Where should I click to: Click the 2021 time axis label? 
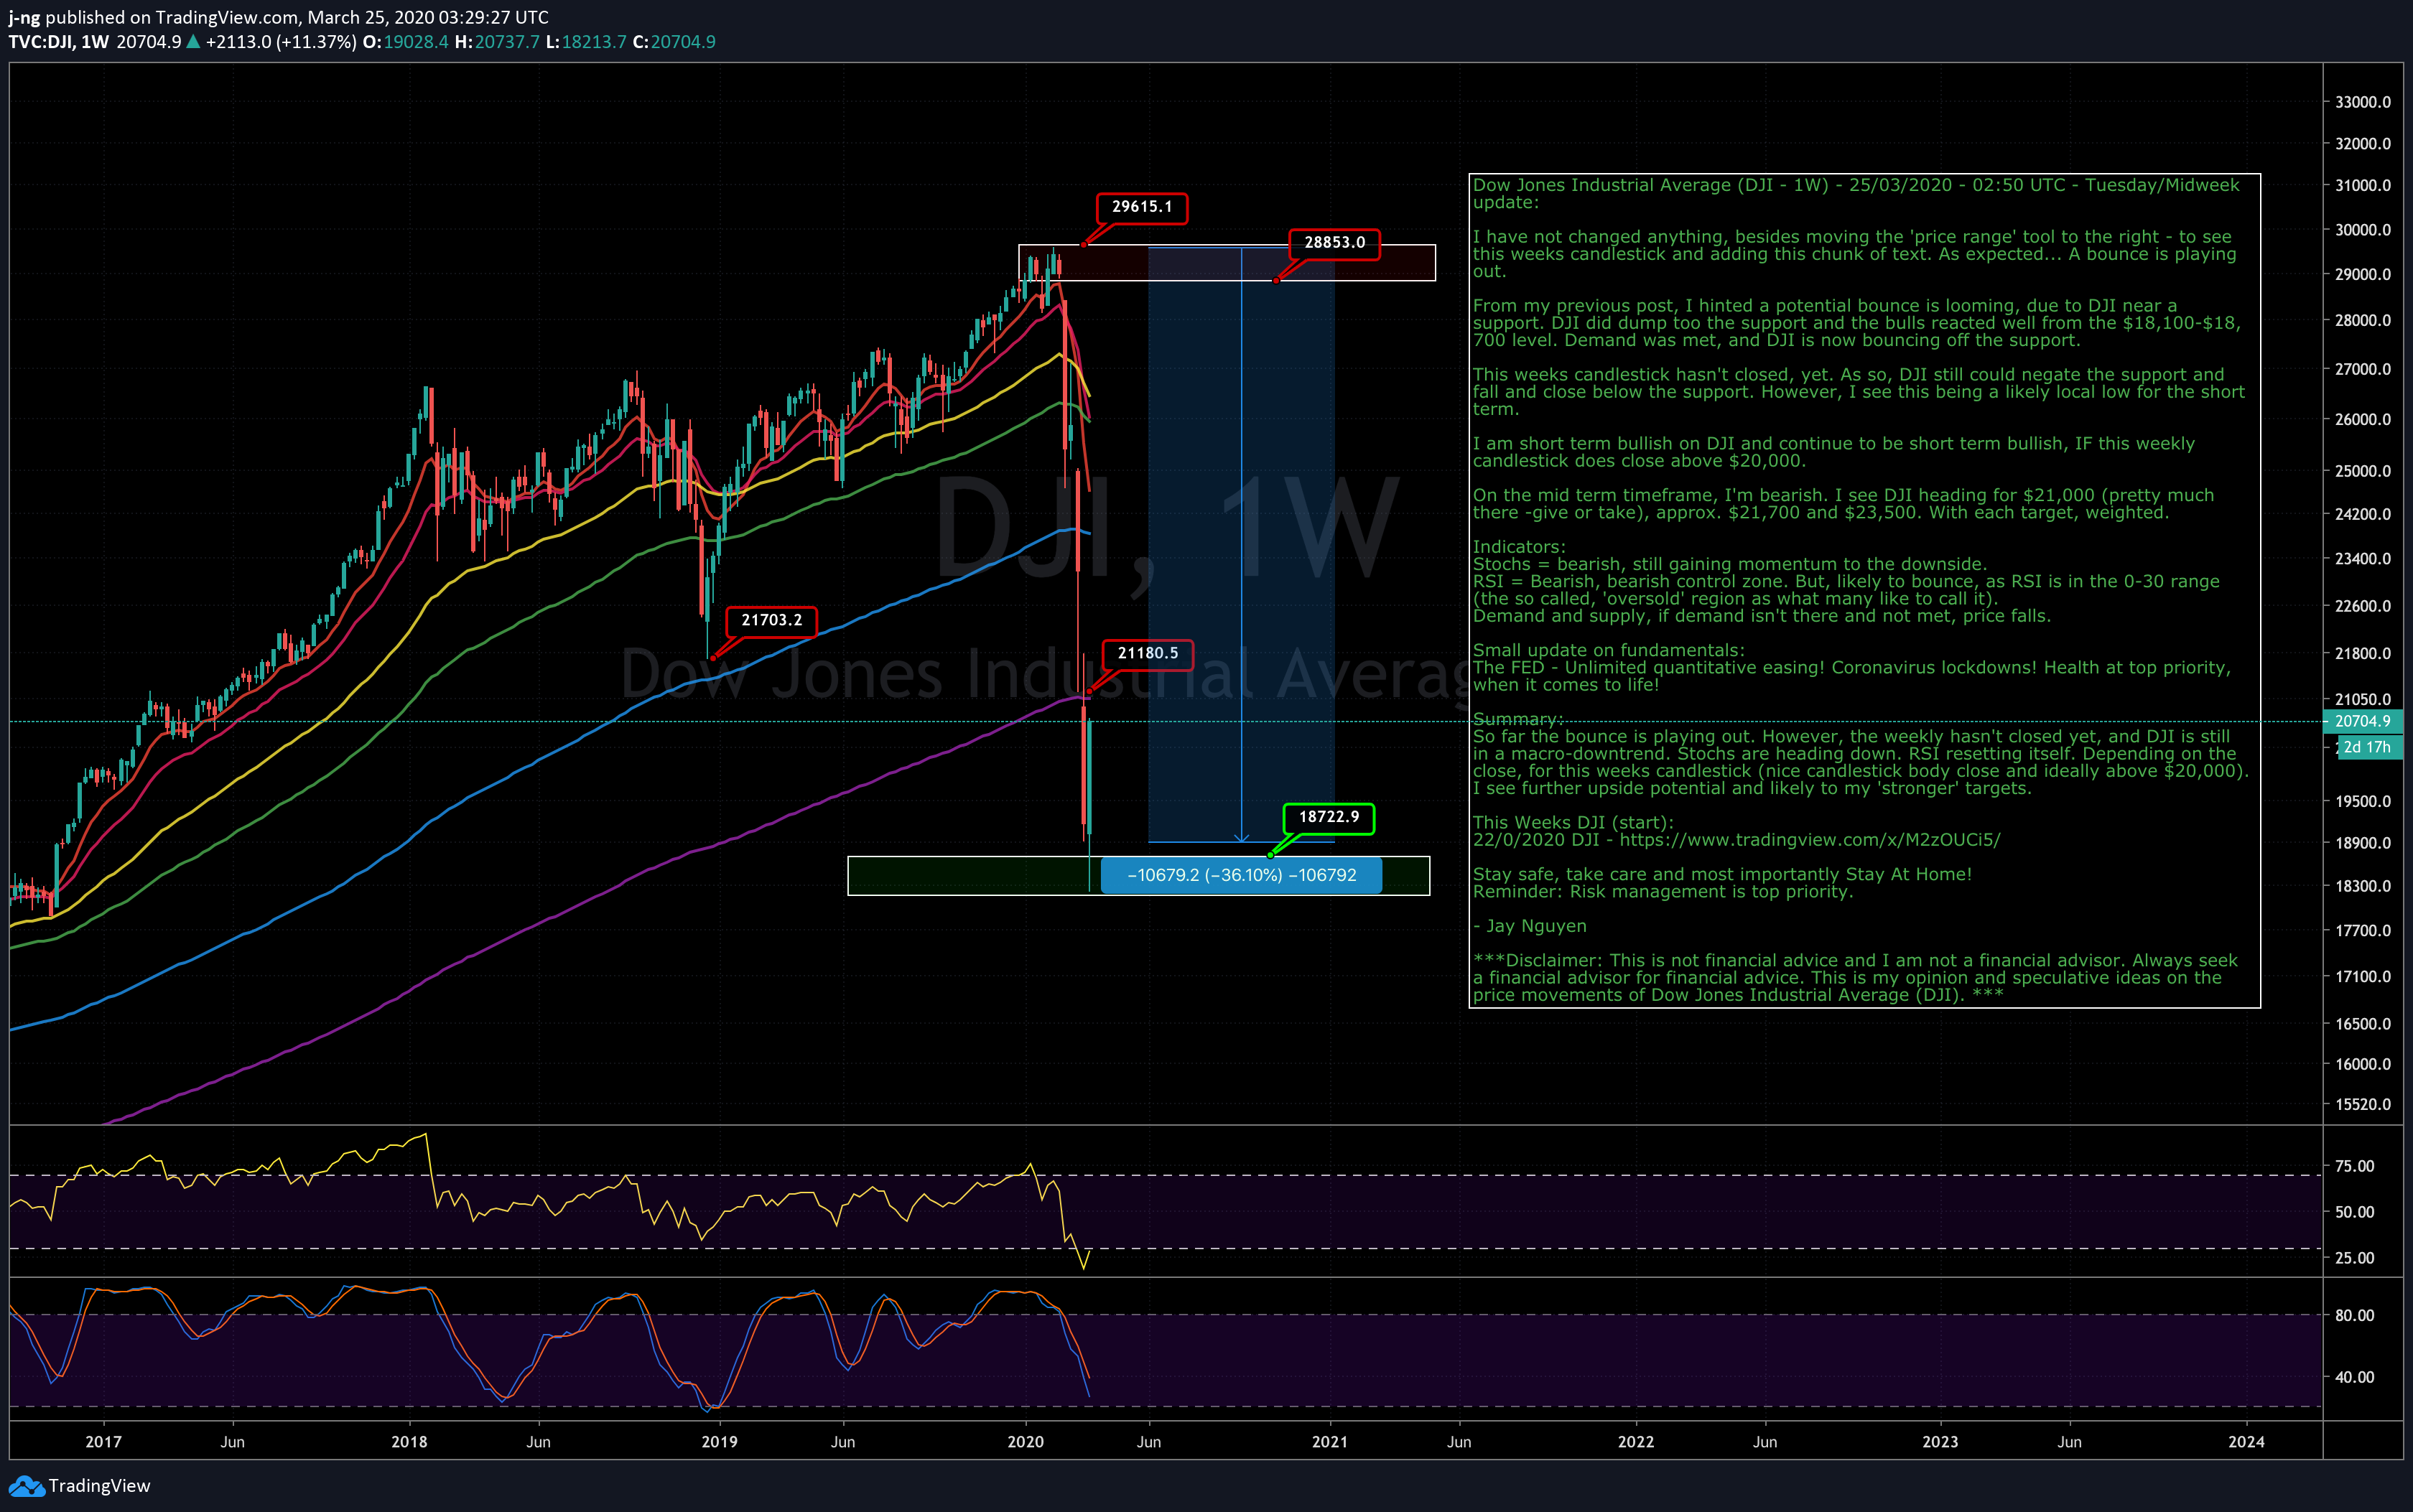pos(1329,1442)
